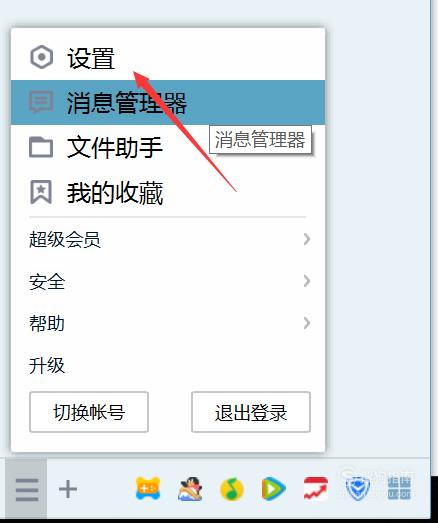Click the 退出登录 button
438x523 pixels.
click(x=251, y=412)
